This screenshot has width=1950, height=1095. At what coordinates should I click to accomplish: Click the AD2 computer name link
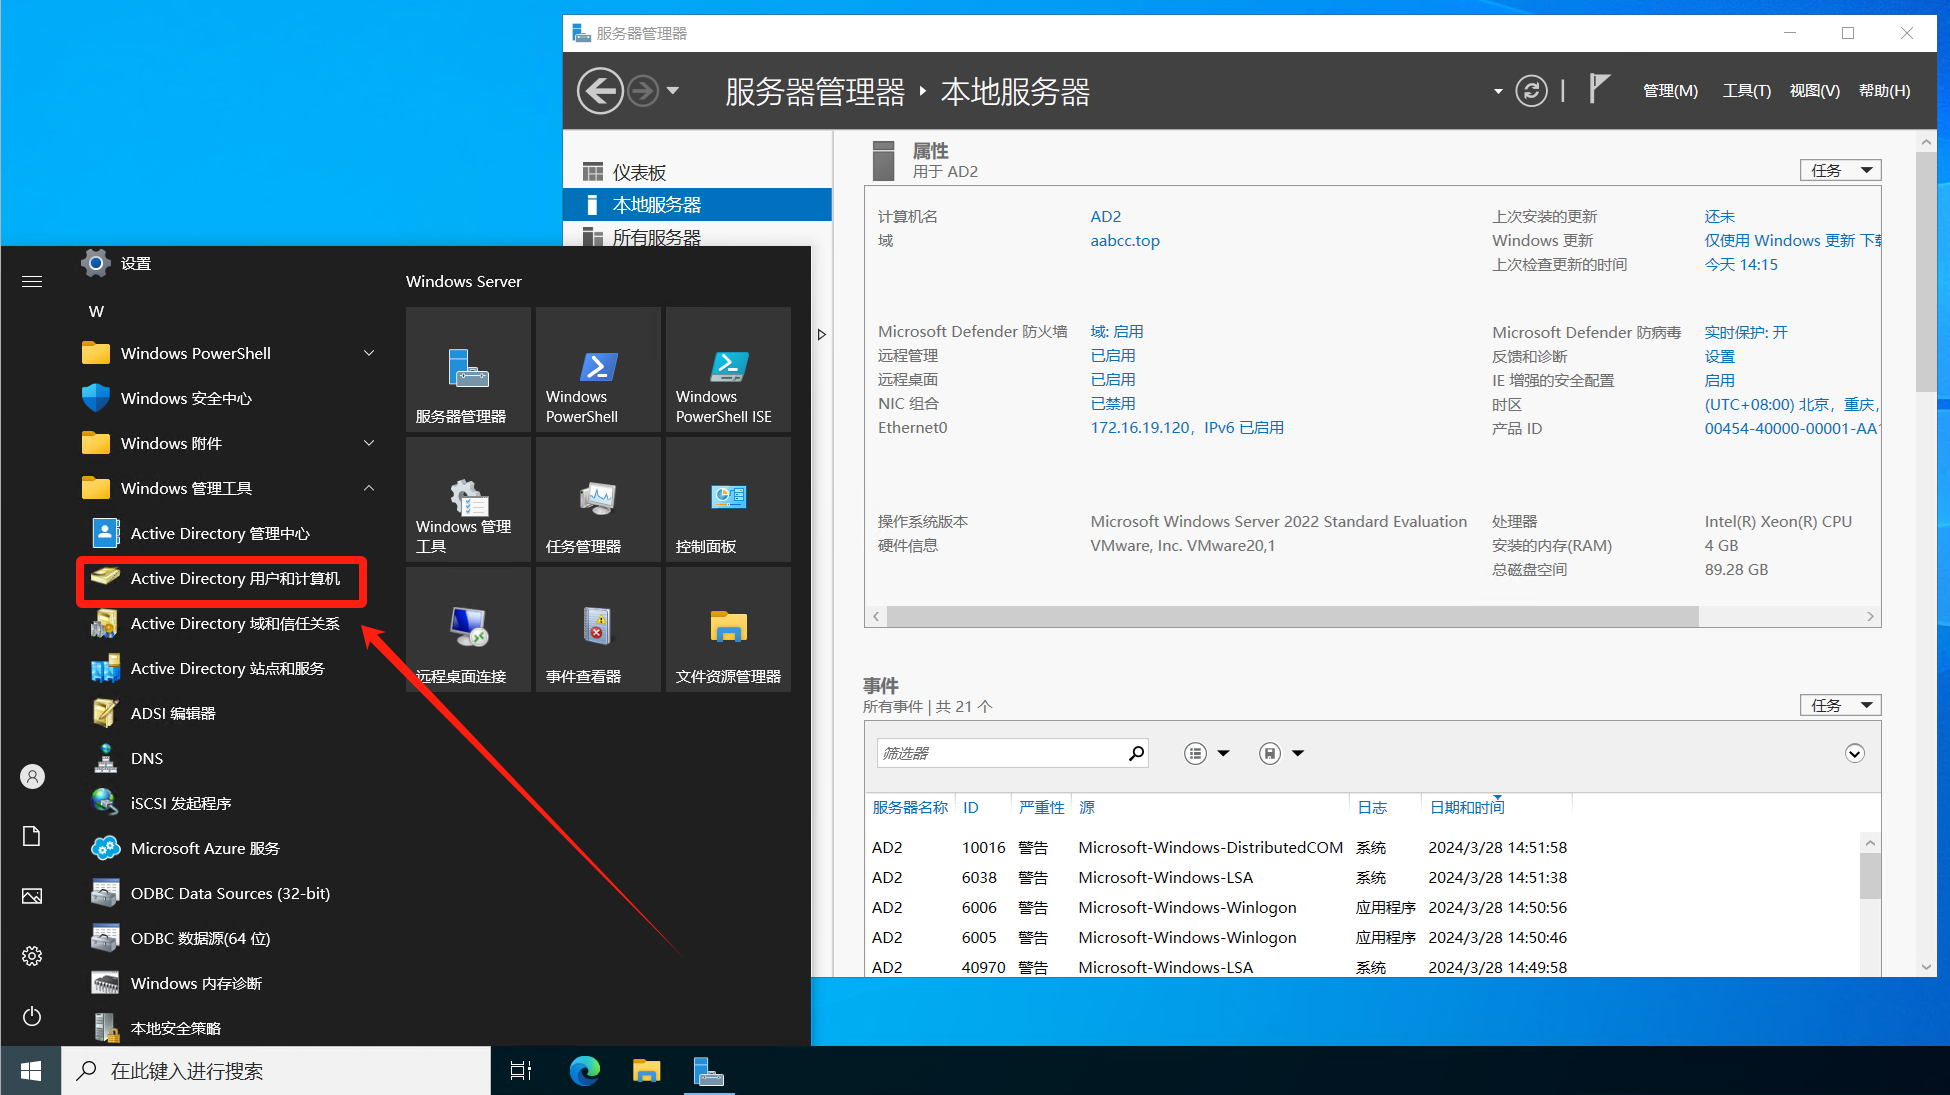click(1105, 217)
